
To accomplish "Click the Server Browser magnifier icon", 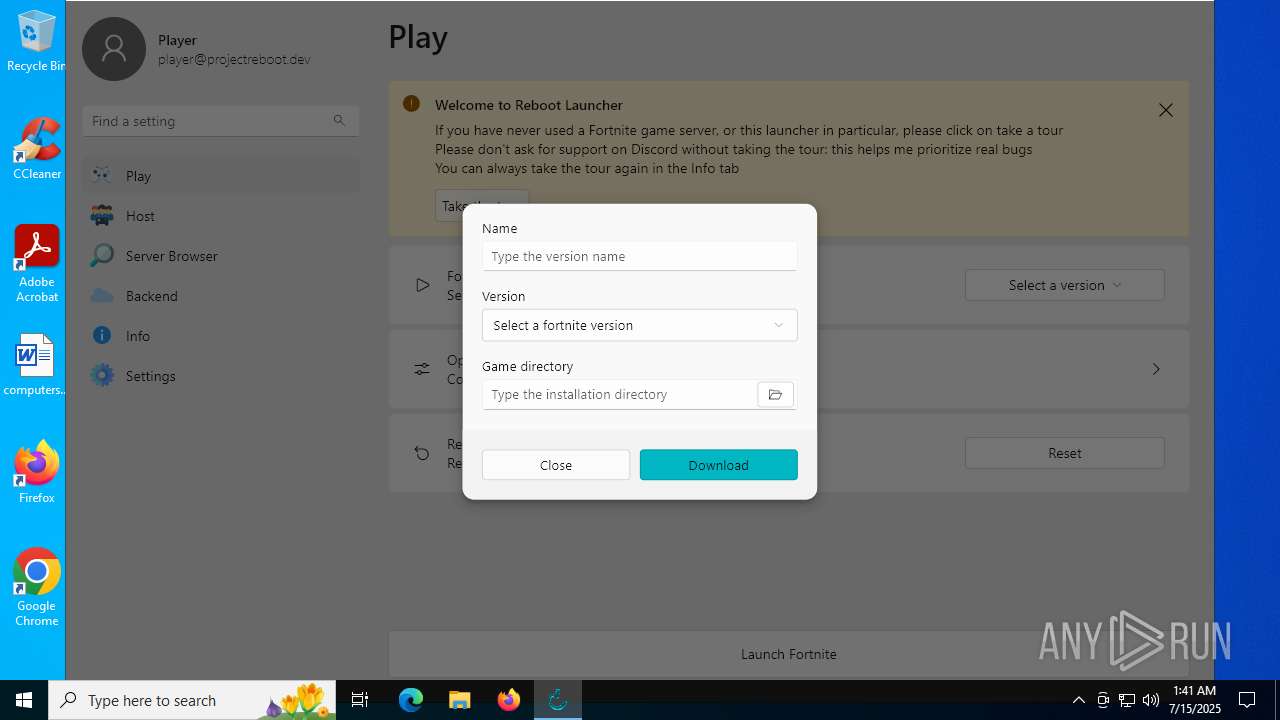I will pyautogui.click(x=101, y=255).
